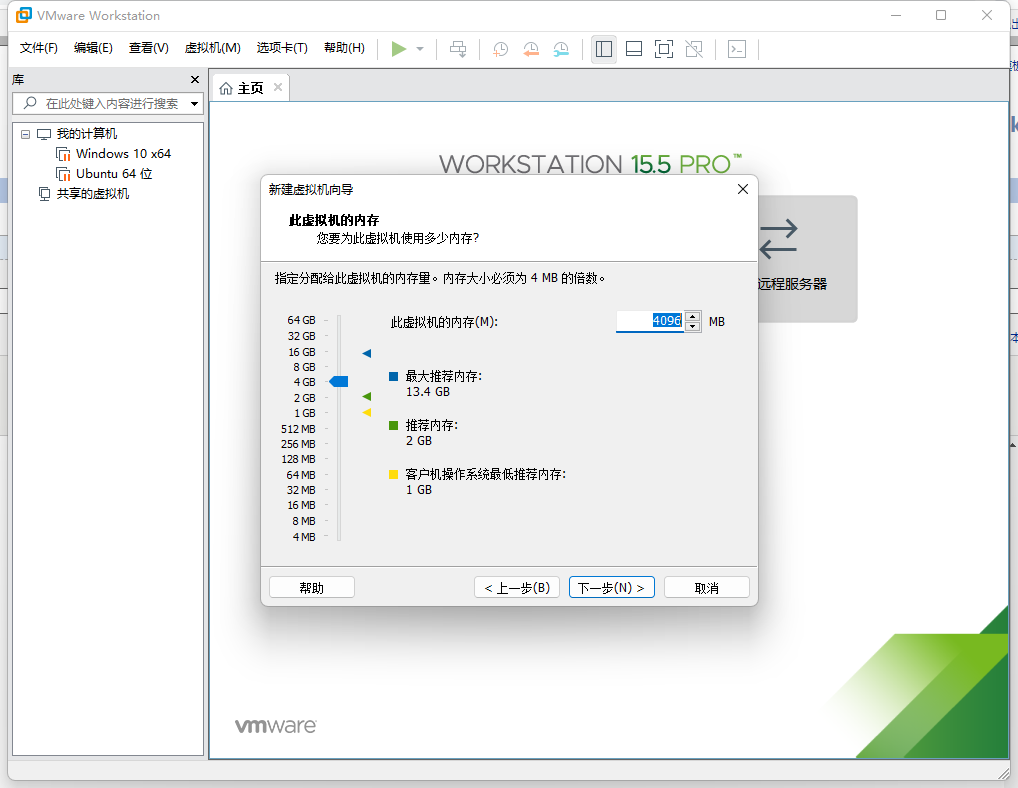Click the VMware Workstation title bar app icon

click(23, 15)
